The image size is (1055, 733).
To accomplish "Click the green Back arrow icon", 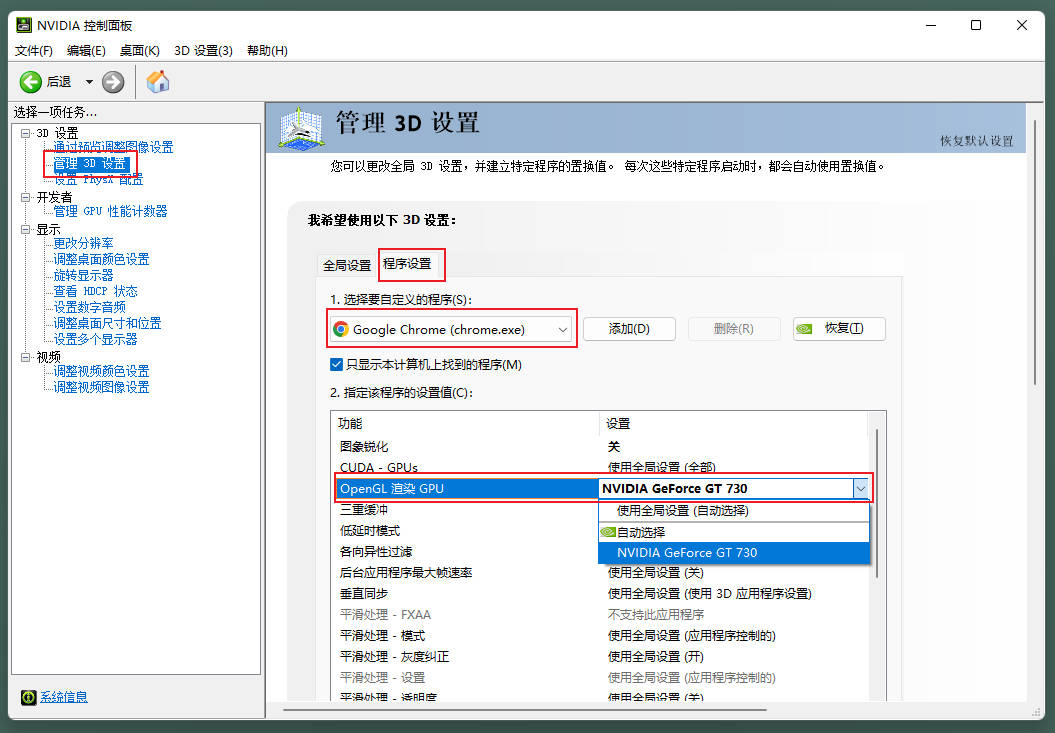I will (x=31, y=82).
